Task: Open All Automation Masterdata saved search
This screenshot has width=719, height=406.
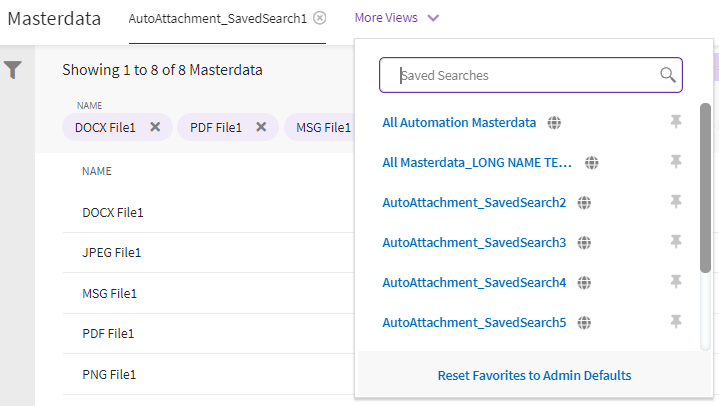Action: tap(459, 123)
